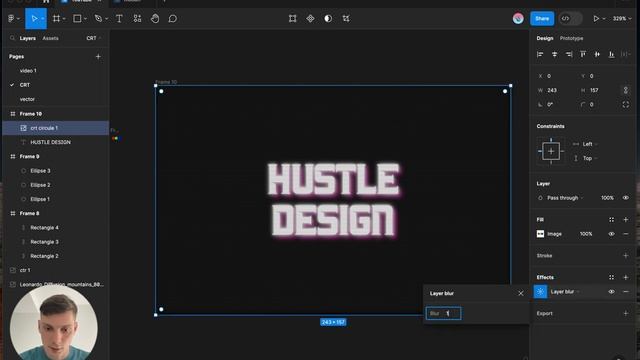
Task: Toggle layer visibility eye in Layer section
Action: pyautogui.click(x=626, y=198)
